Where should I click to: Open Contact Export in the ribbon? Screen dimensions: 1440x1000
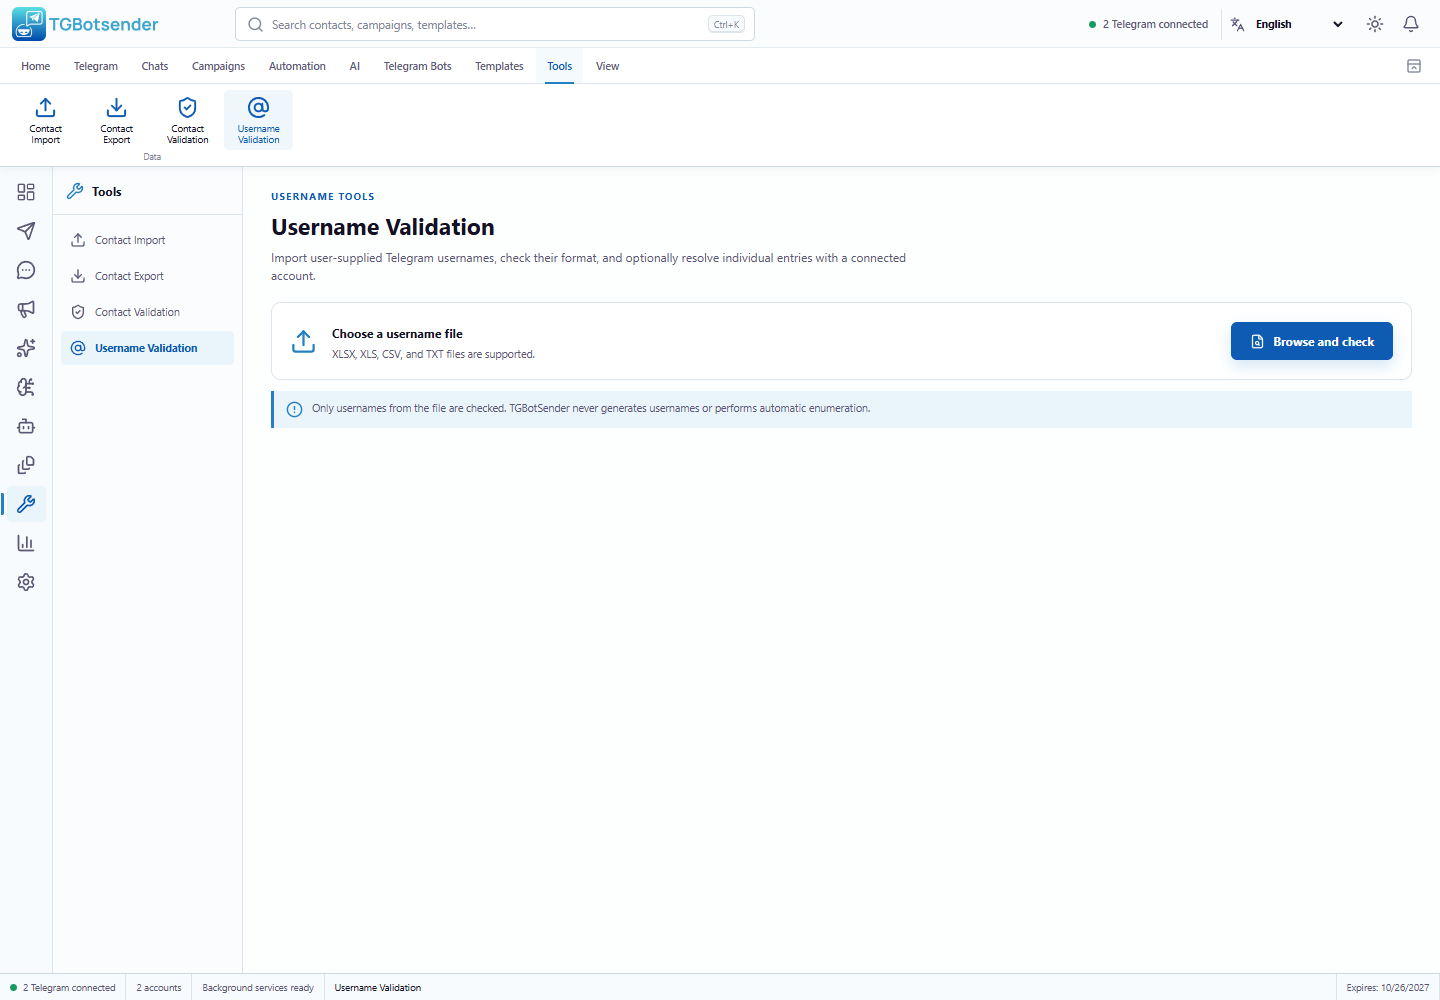[x=117, y=120]
